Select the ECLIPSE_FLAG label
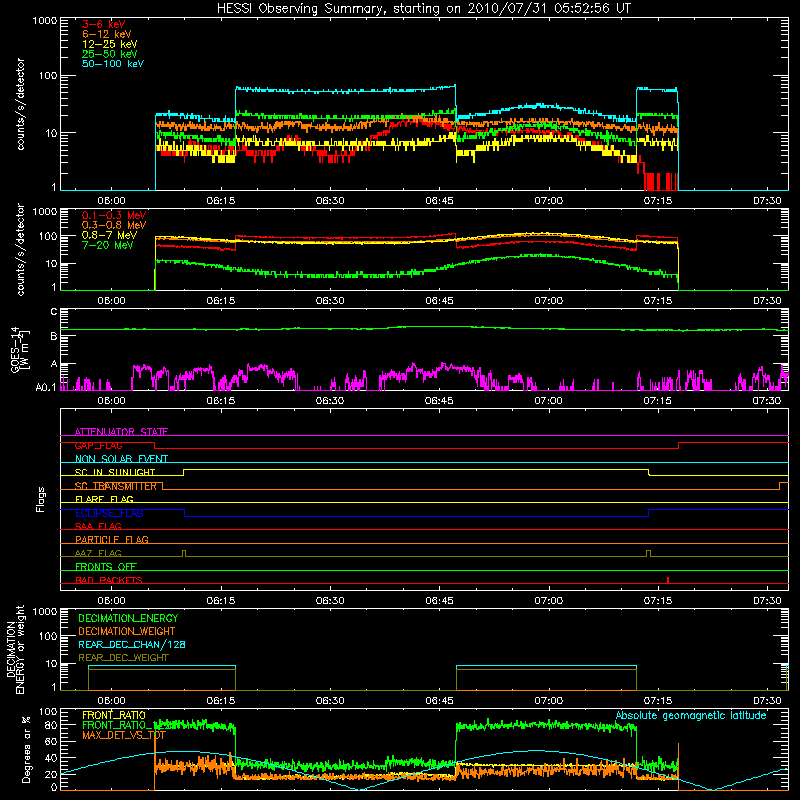Image resolution: width=800 pixels, height=800 pixels. 109,513
